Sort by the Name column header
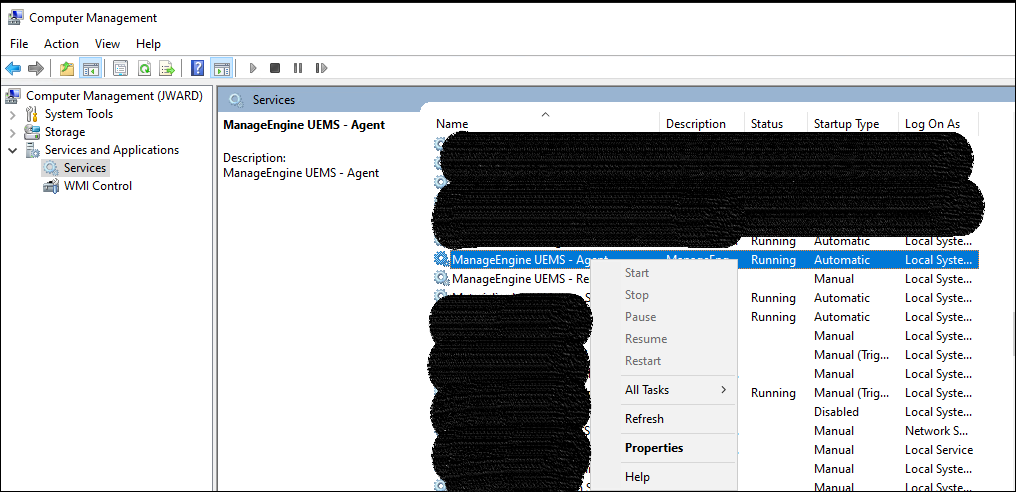This screenshot has width=1016, height=492. [452, 124]
